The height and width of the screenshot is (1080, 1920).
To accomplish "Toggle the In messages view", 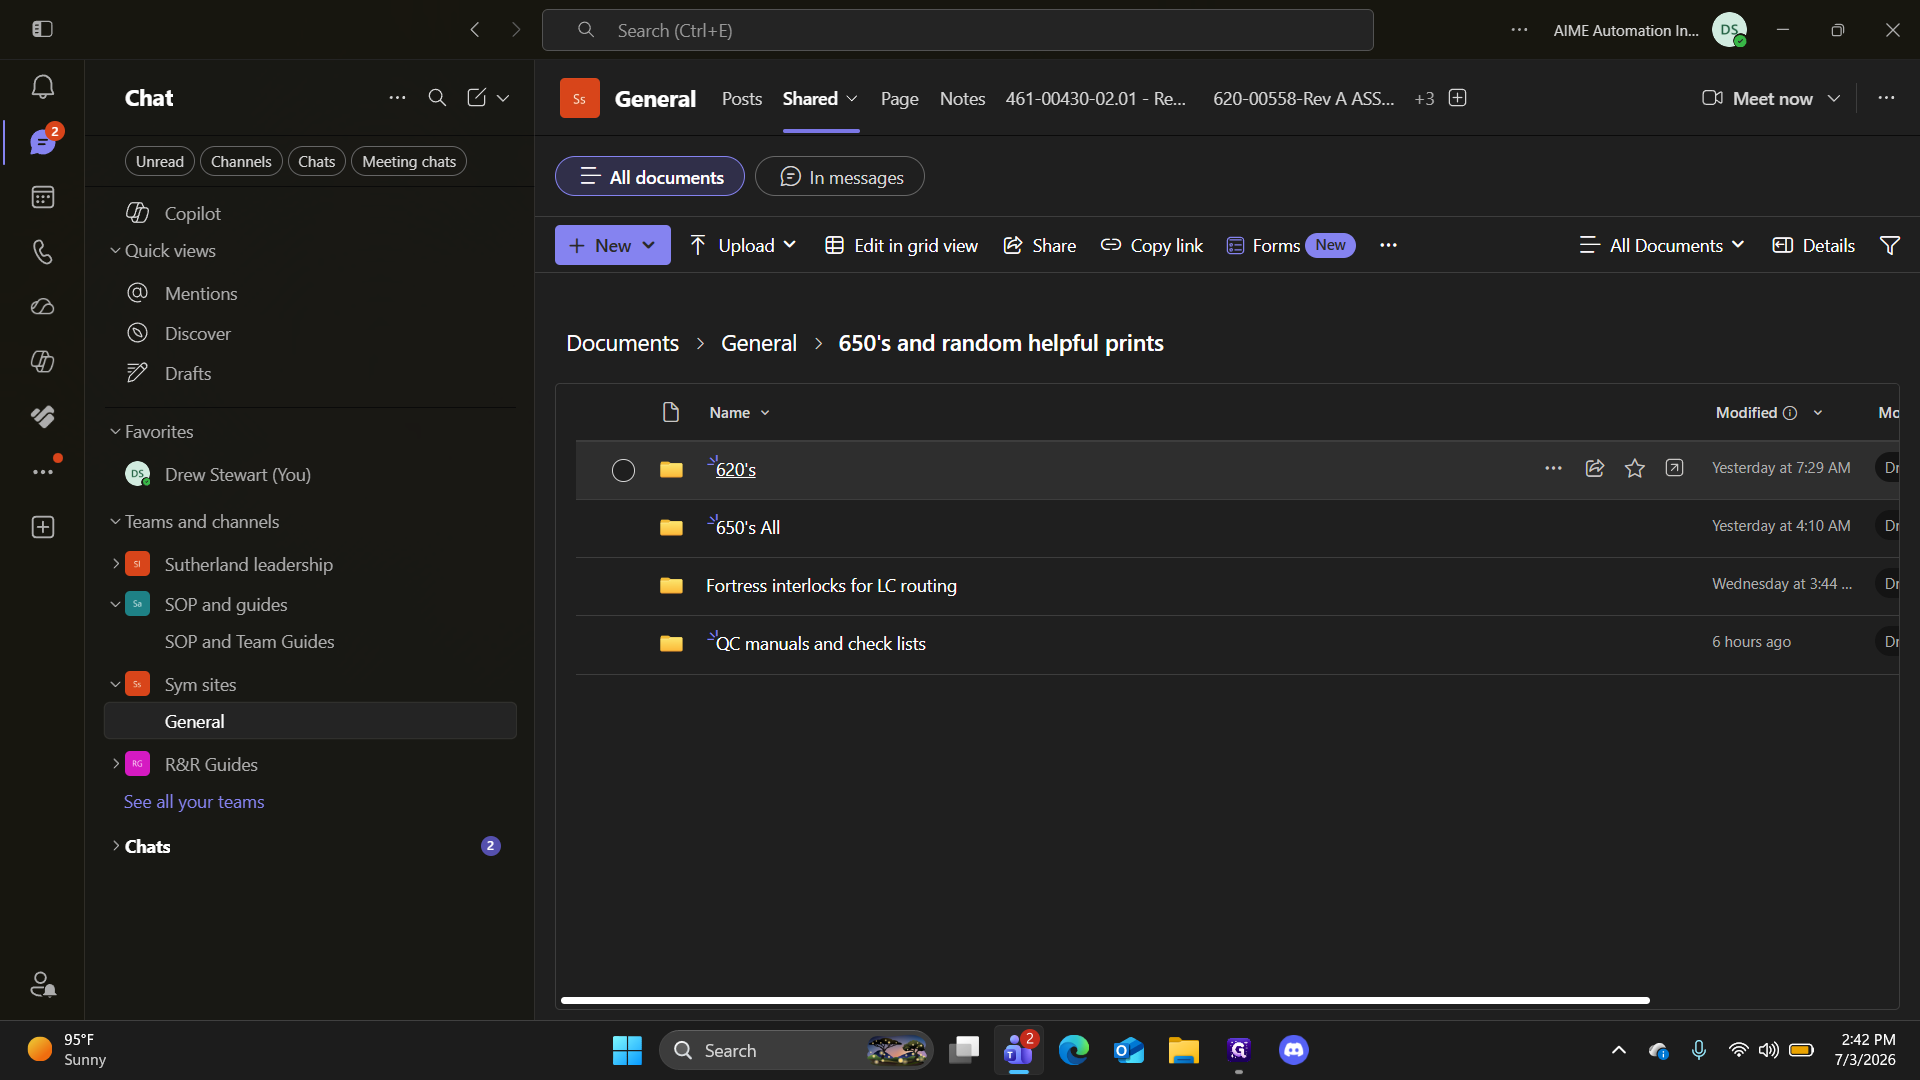I will coord(840,177).
